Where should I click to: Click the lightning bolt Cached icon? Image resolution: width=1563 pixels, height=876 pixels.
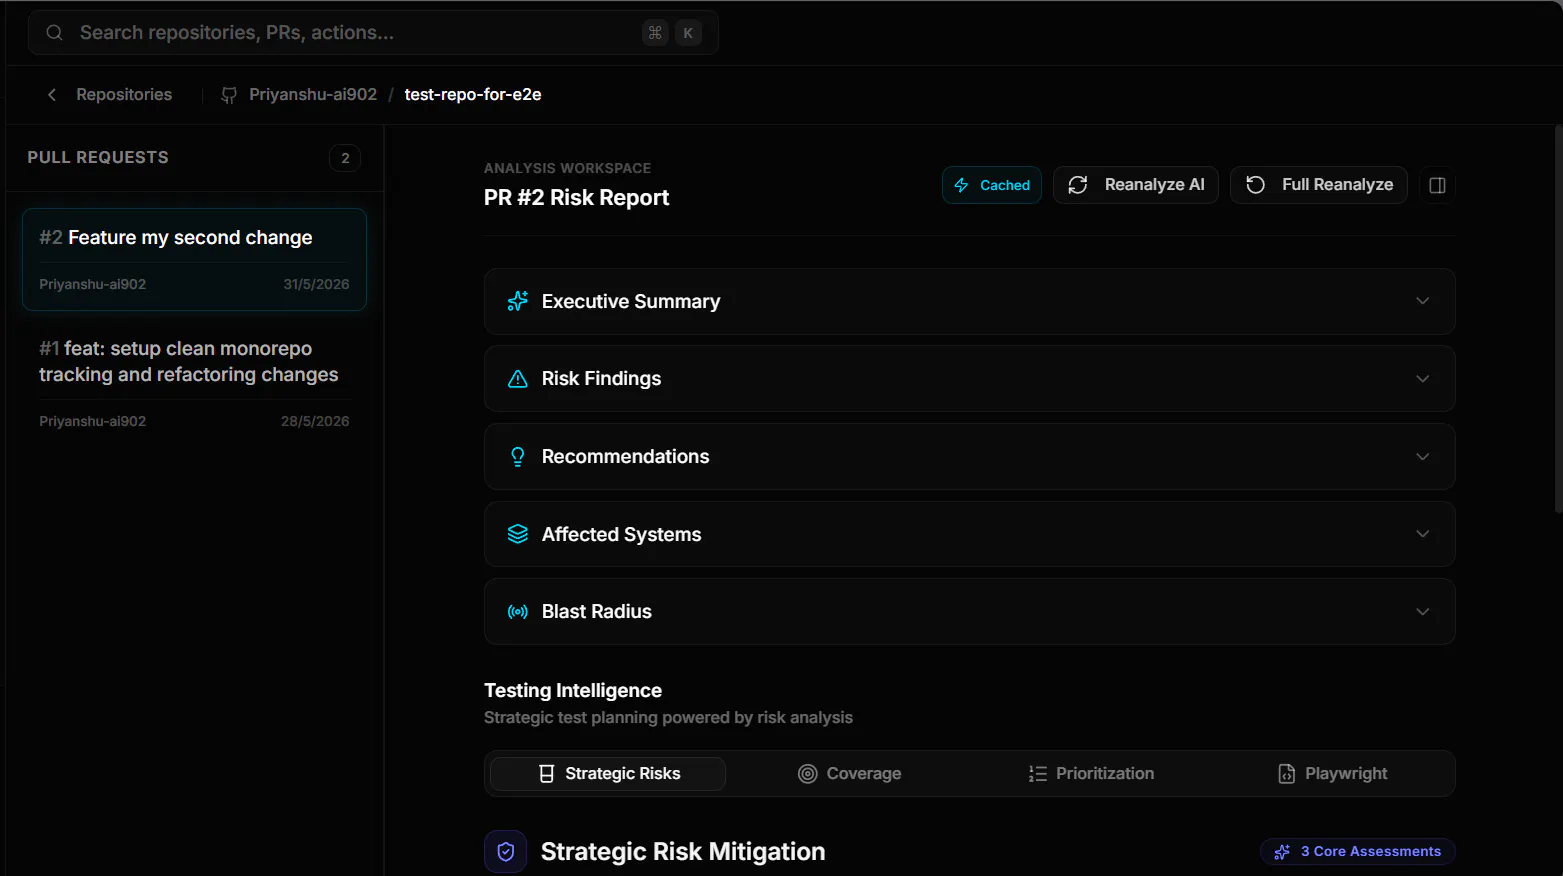click(x=961, y=185)
